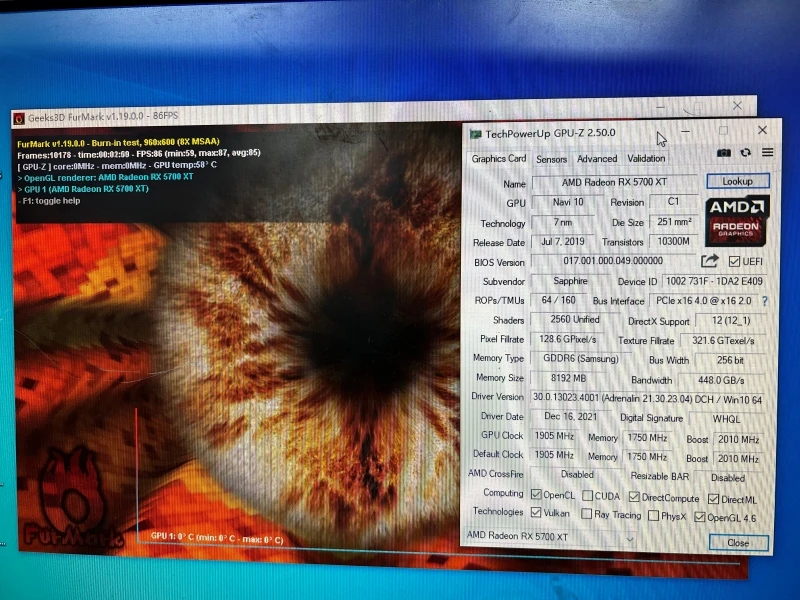This screenshot has width=800, height=600.
Task: Click the BIOS Version field value
Action: click(613, 261)
